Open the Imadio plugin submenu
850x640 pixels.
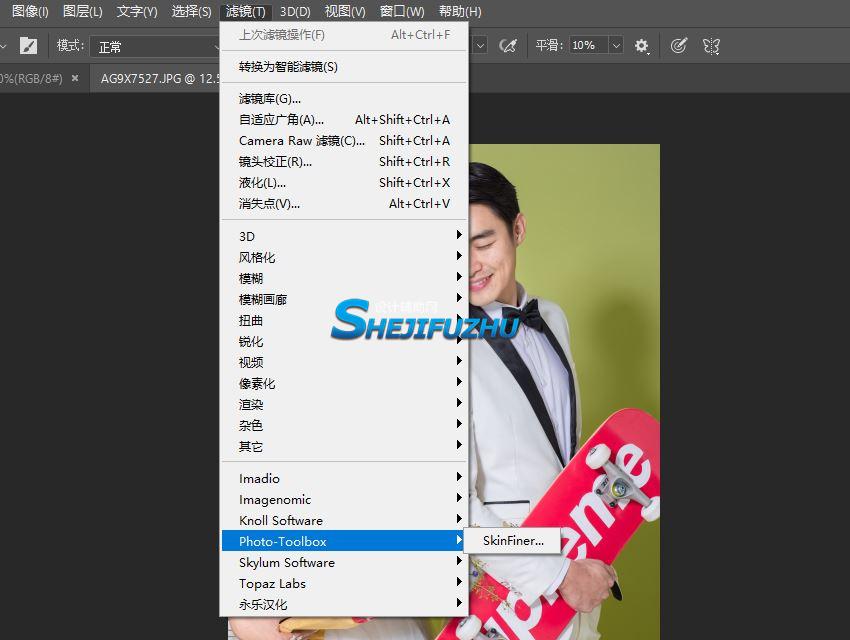[344, 479]
